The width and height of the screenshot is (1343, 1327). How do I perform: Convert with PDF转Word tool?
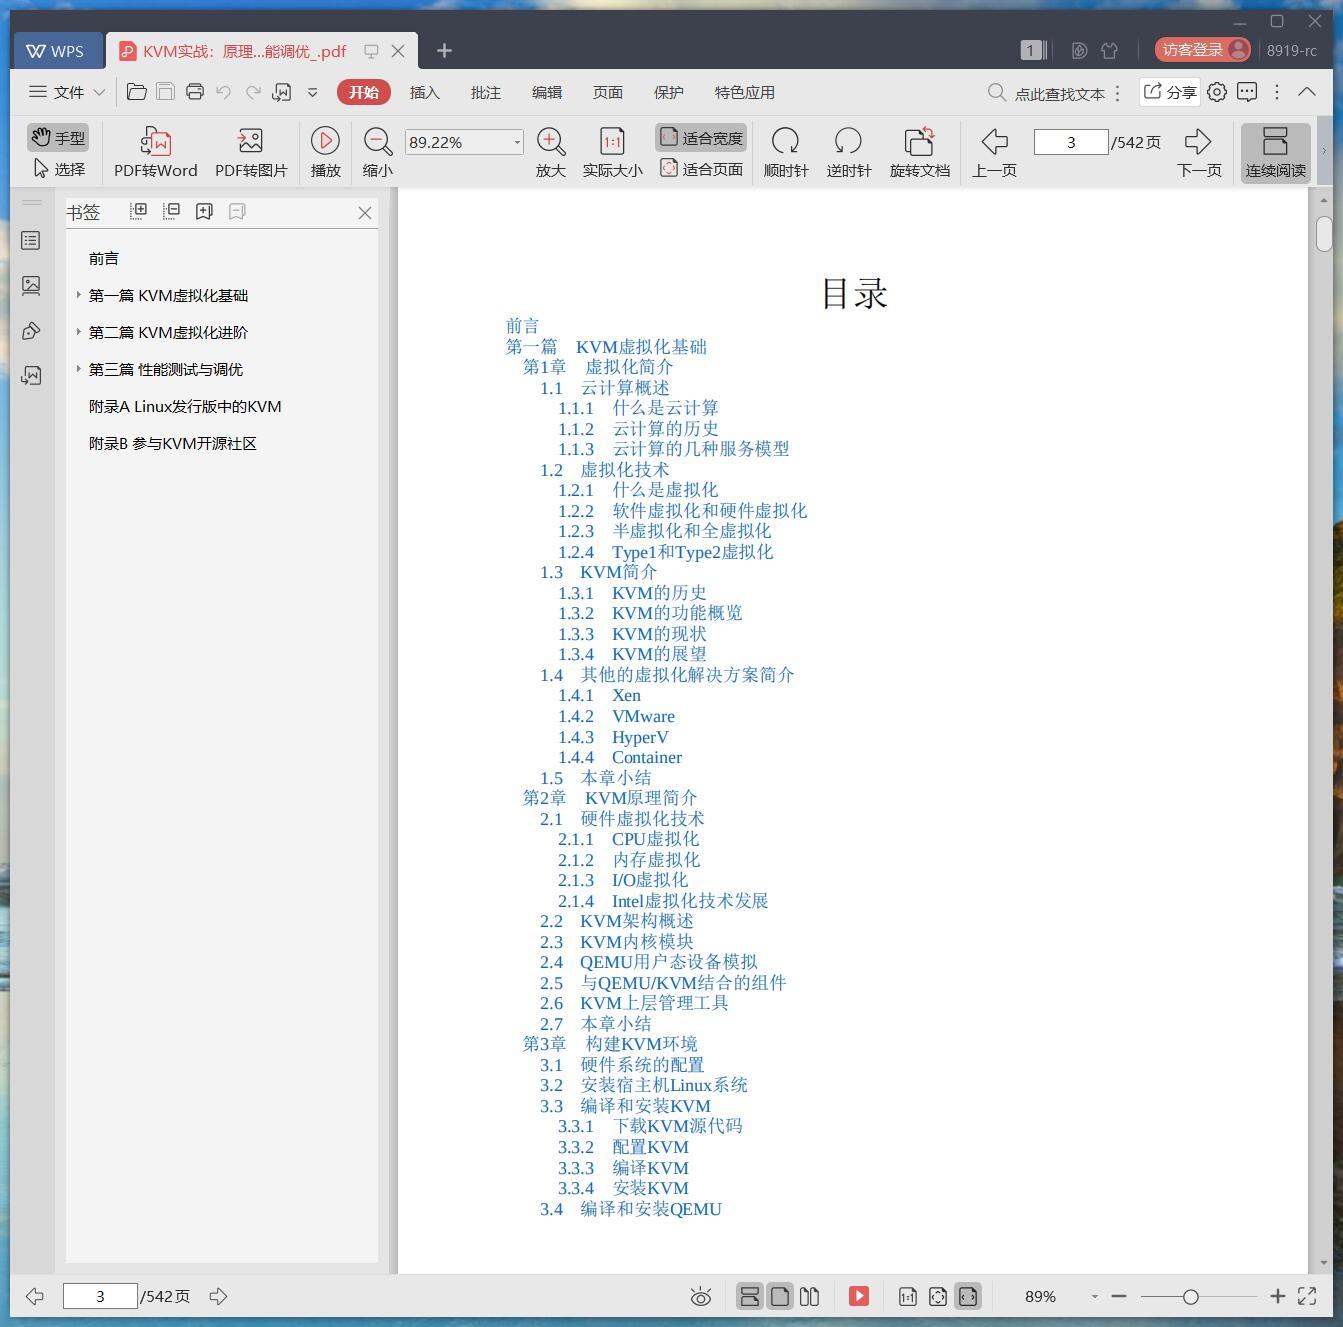click(156, 152)
